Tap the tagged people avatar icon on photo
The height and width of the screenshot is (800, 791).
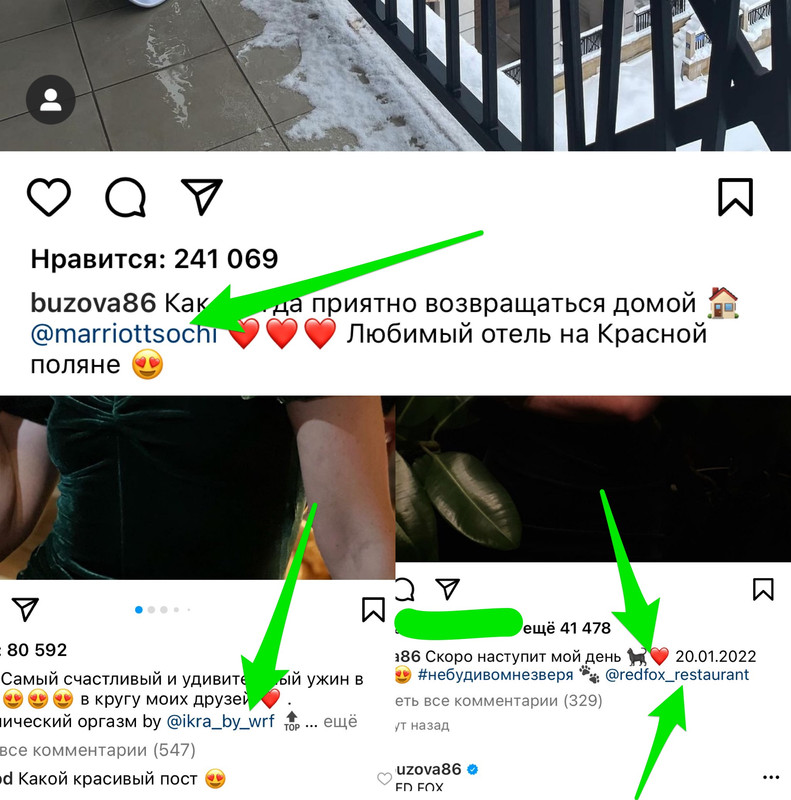tap(51, 99)
